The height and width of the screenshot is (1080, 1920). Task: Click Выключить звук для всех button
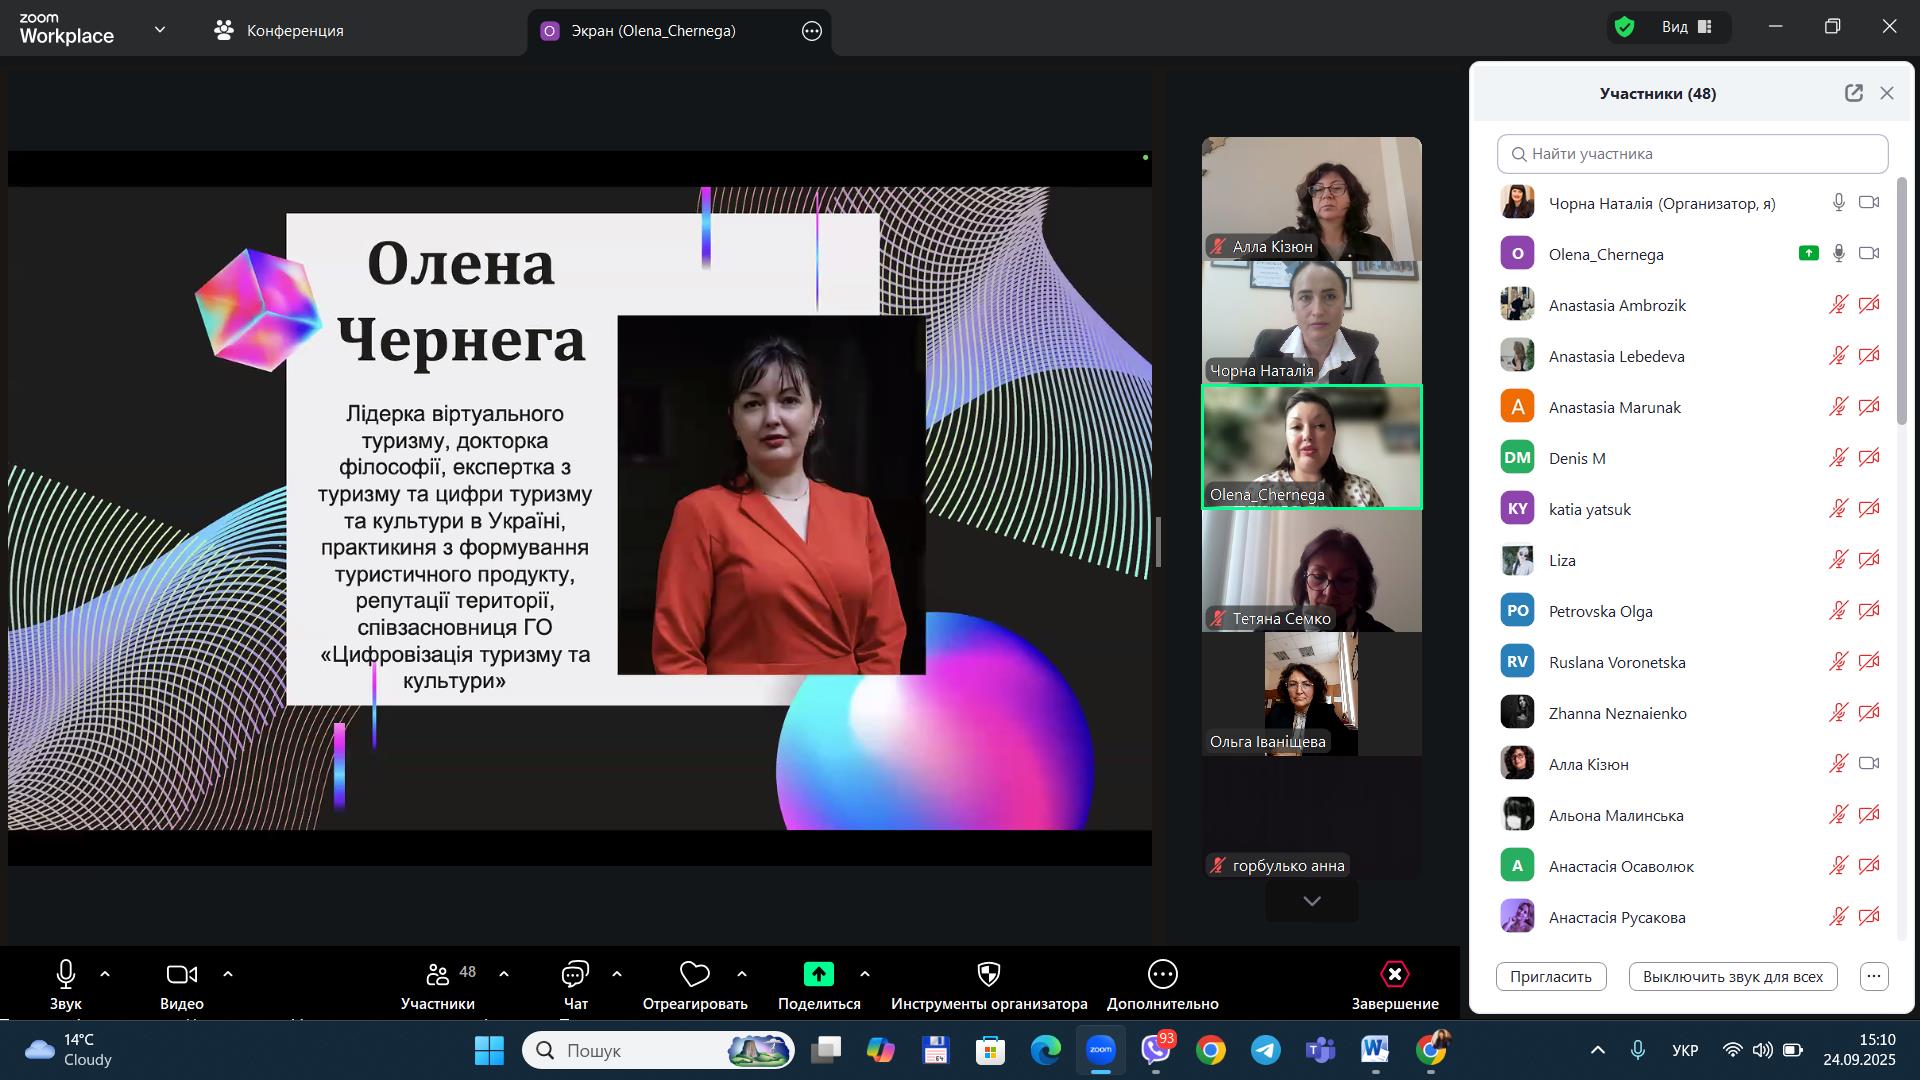click(x=1732, y=977)
